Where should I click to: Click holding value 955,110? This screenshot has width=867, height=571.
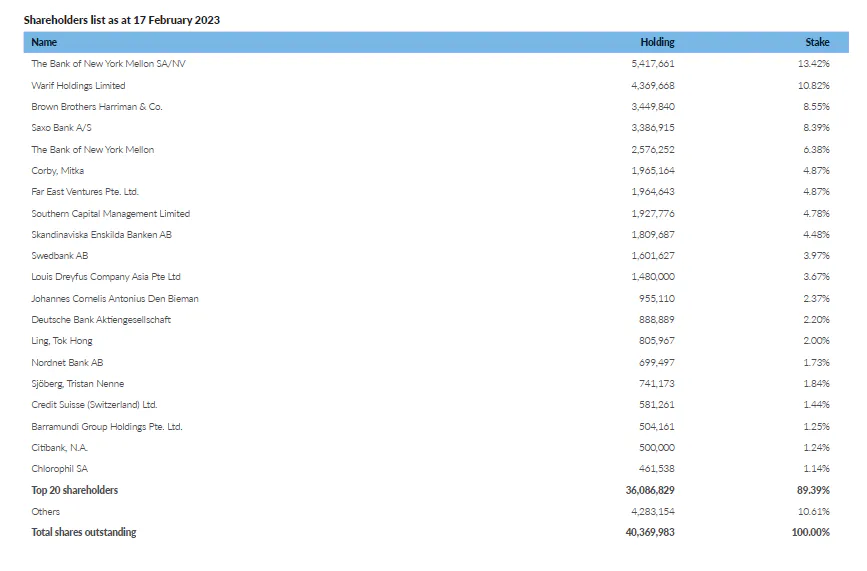tap(657, 299)
